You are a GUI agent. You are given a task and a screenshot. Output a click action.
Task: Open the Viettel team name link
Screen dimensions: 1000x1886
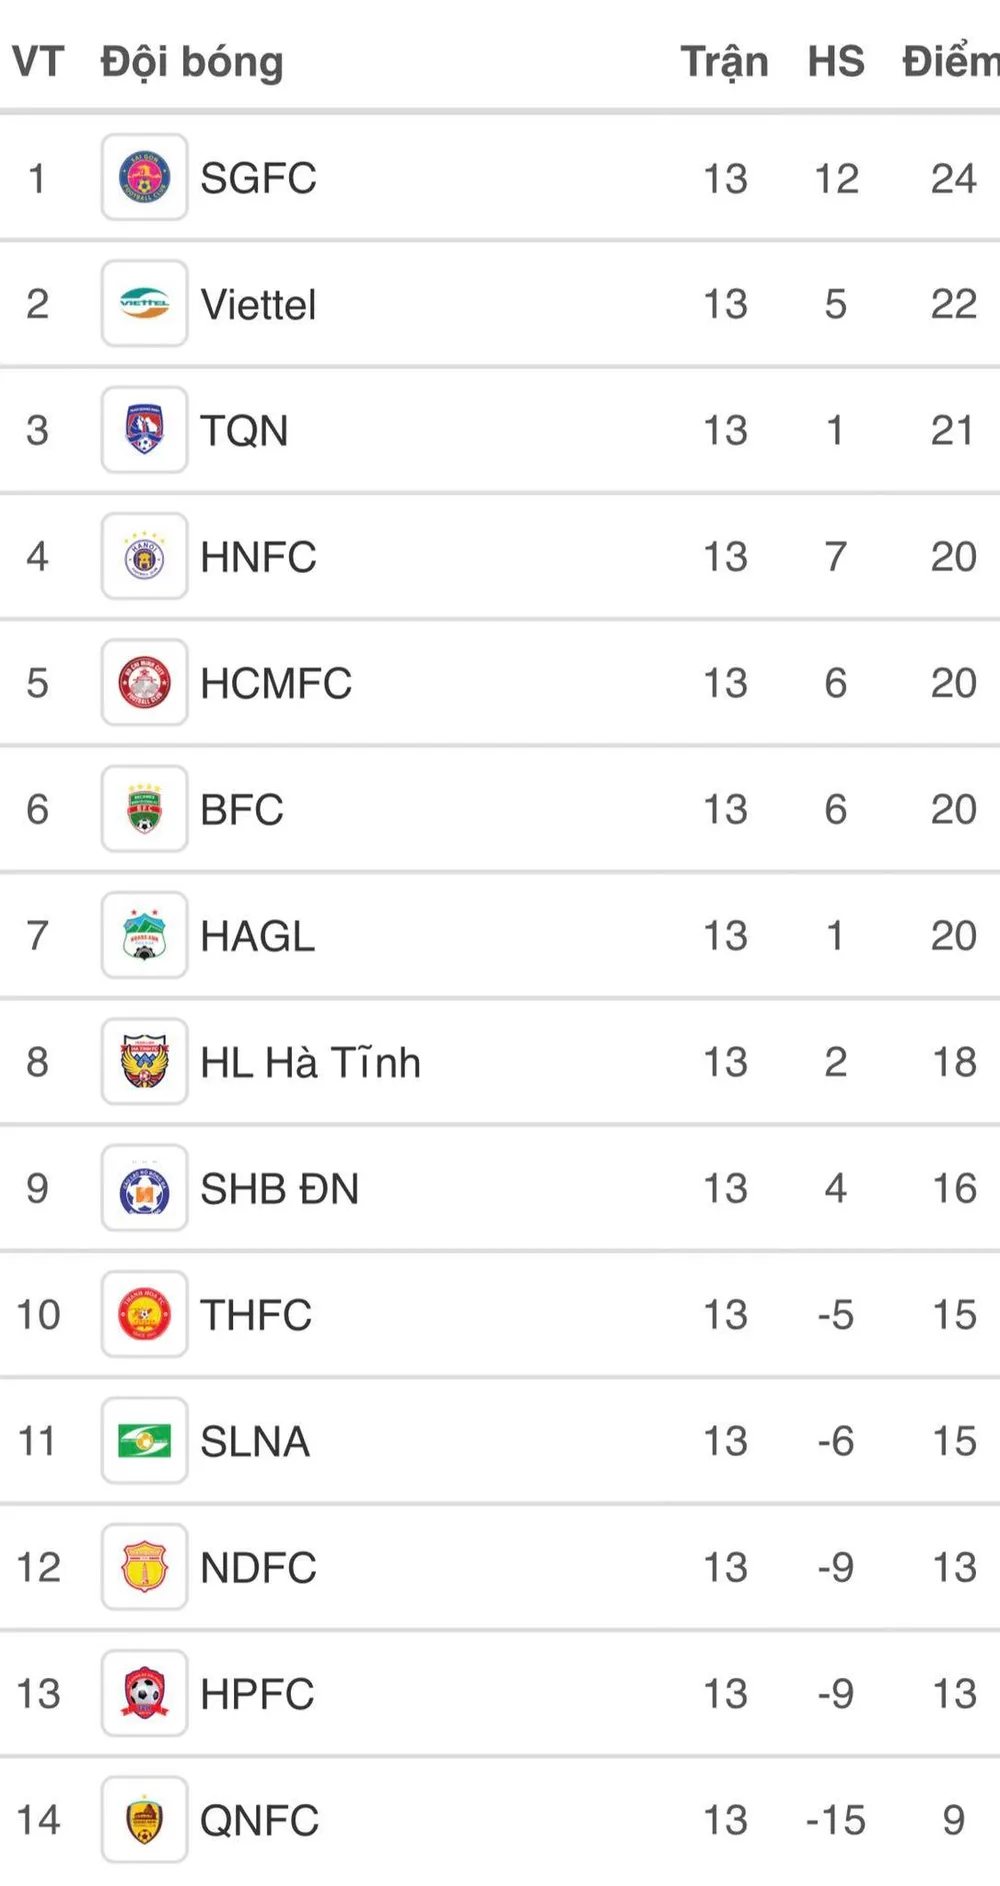(258, 305)
